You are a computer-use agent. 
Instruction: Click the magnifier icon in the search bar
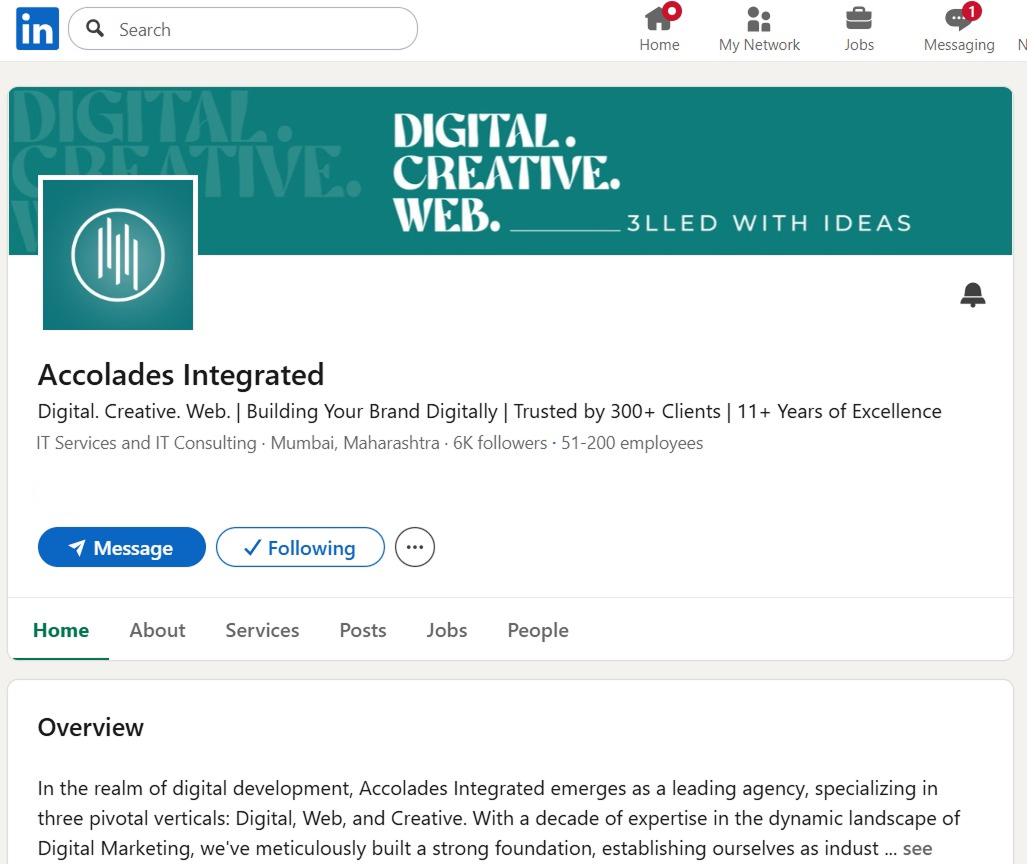click(96, 29)
